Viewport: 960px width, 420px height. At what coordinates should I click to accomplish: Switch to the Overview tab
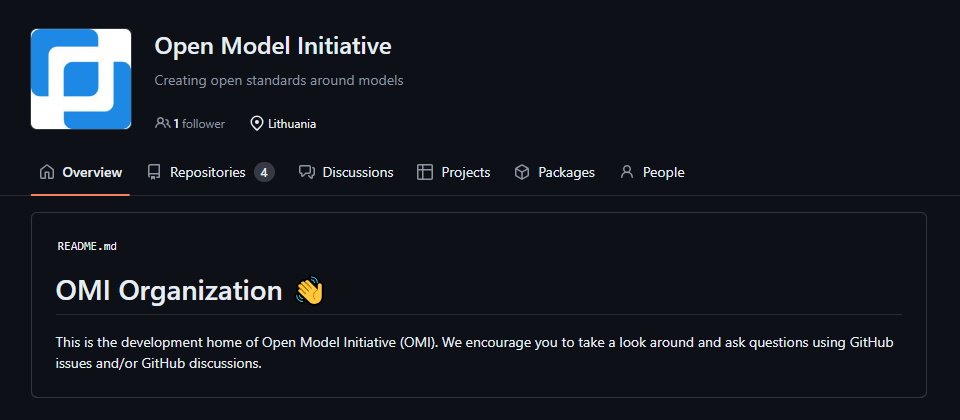81,172
